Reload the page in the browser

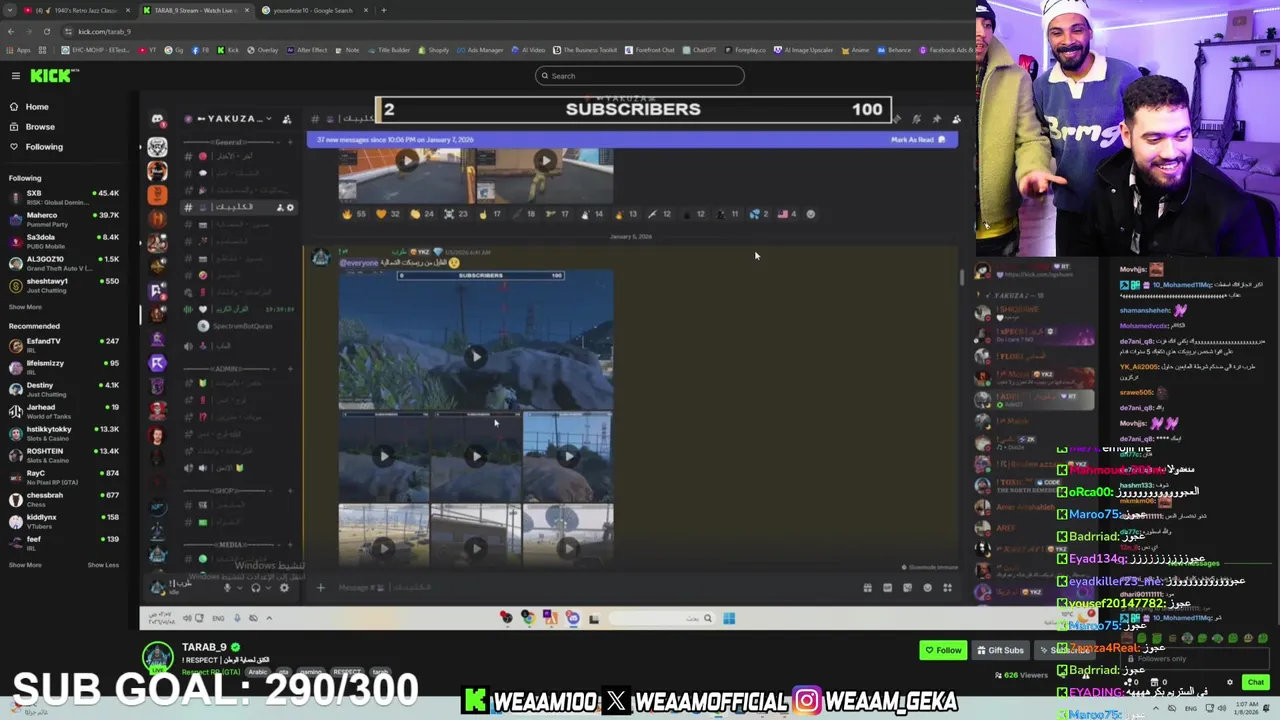pos(47,31)
